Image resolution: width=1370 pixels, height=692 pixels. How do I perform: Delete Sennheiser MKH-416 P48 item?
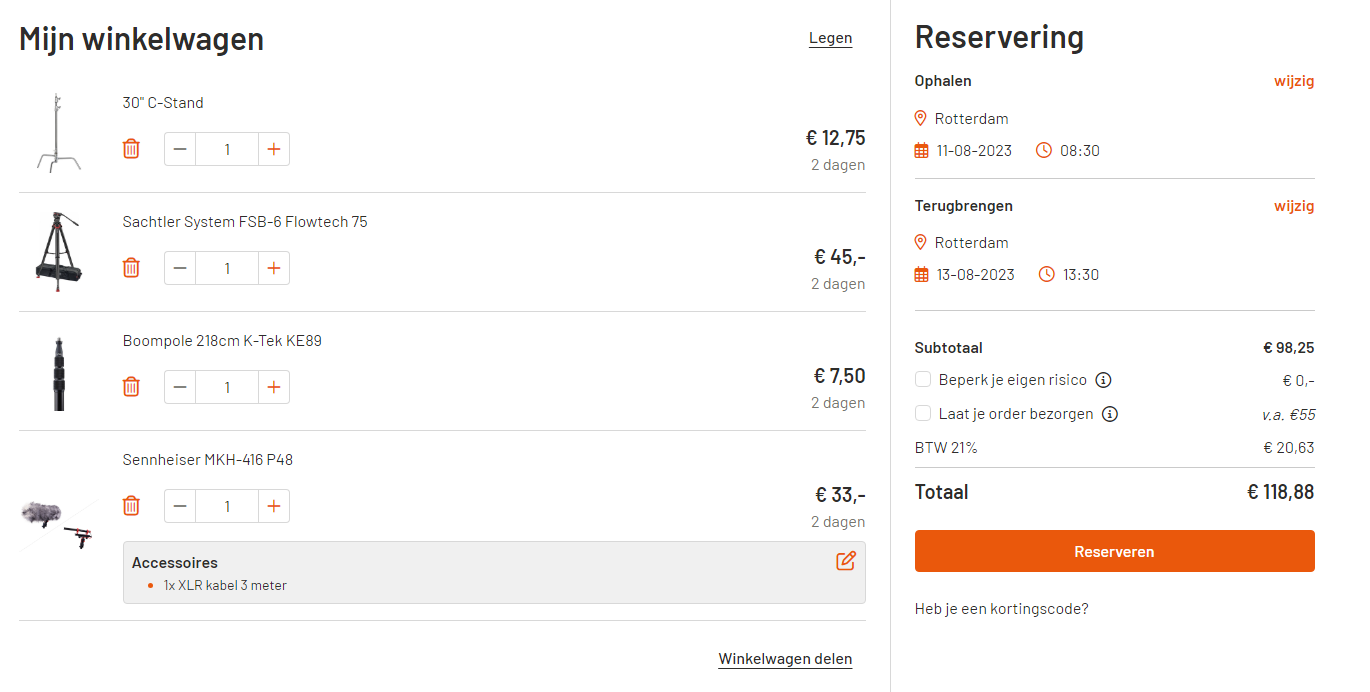pyautogui.click(x=131, y=506)
